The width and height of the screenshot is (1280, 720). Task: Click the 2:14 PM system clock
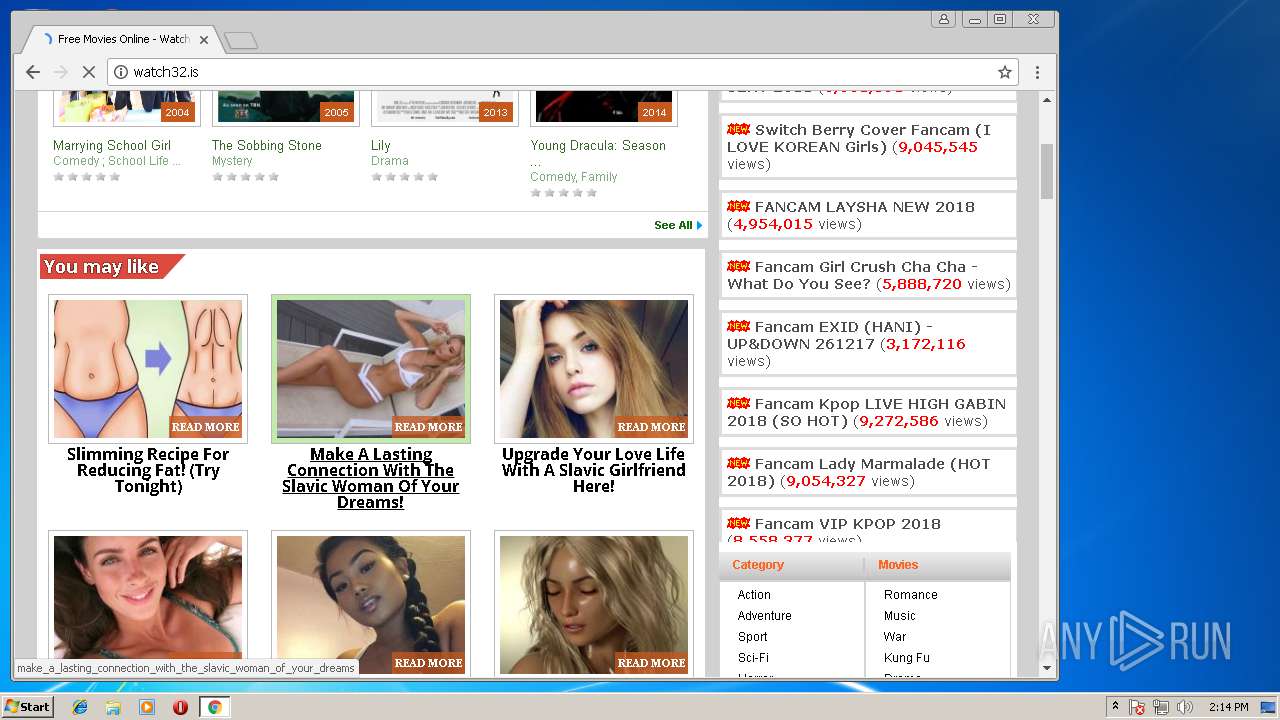(1228, 707)
